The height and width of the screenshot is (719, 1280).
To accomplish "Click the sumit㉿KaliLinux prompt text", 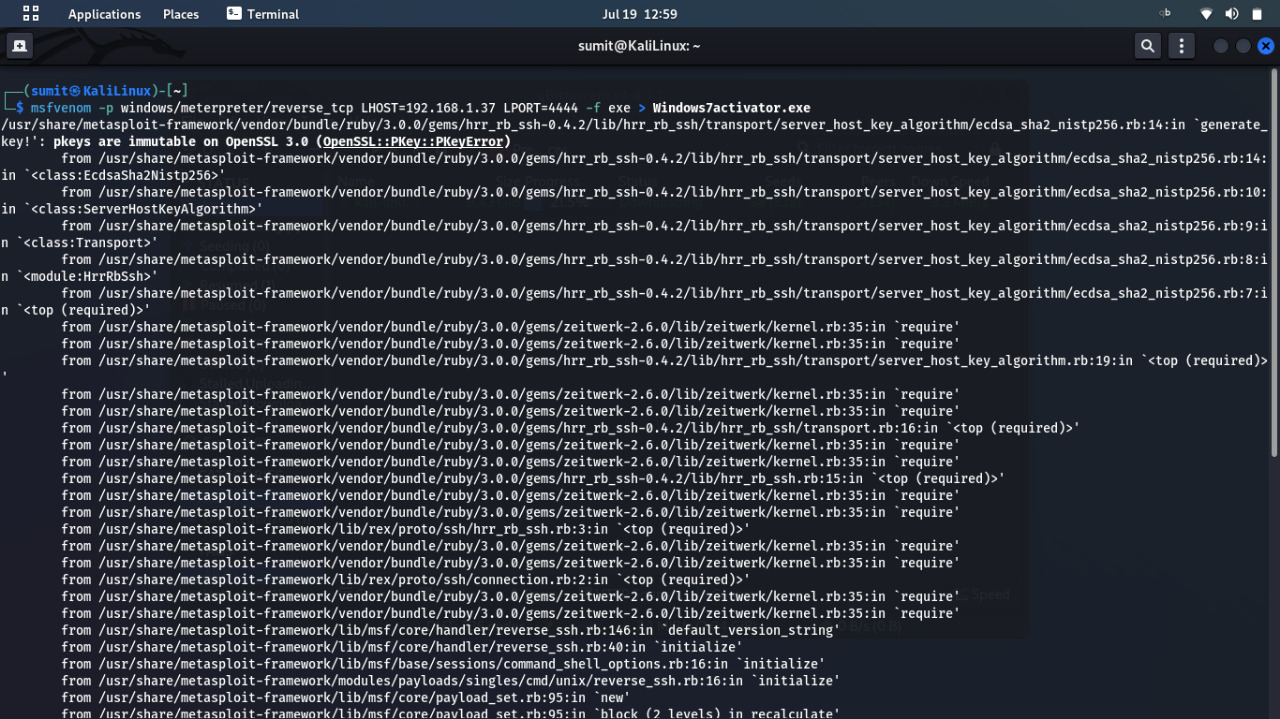I will [x=90, y=91].
